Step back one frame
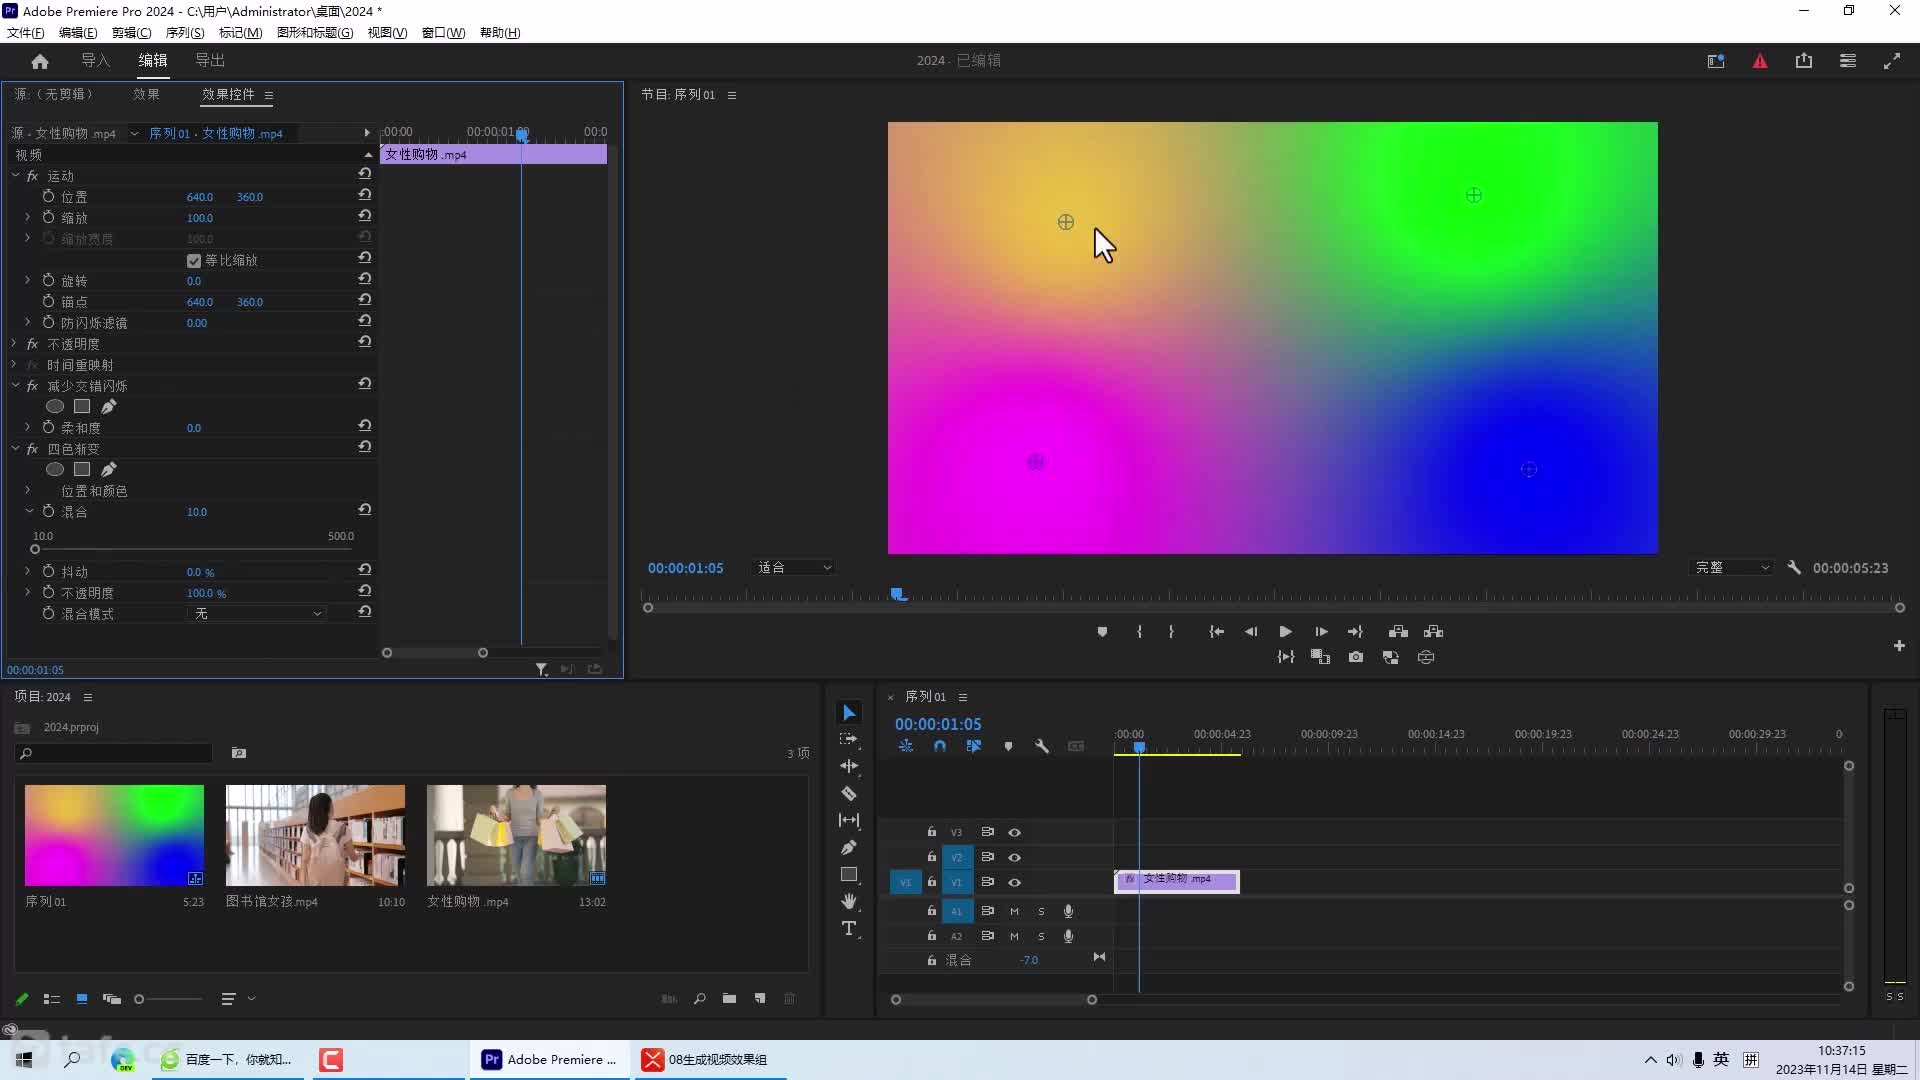 click(x=1250, y=631)
